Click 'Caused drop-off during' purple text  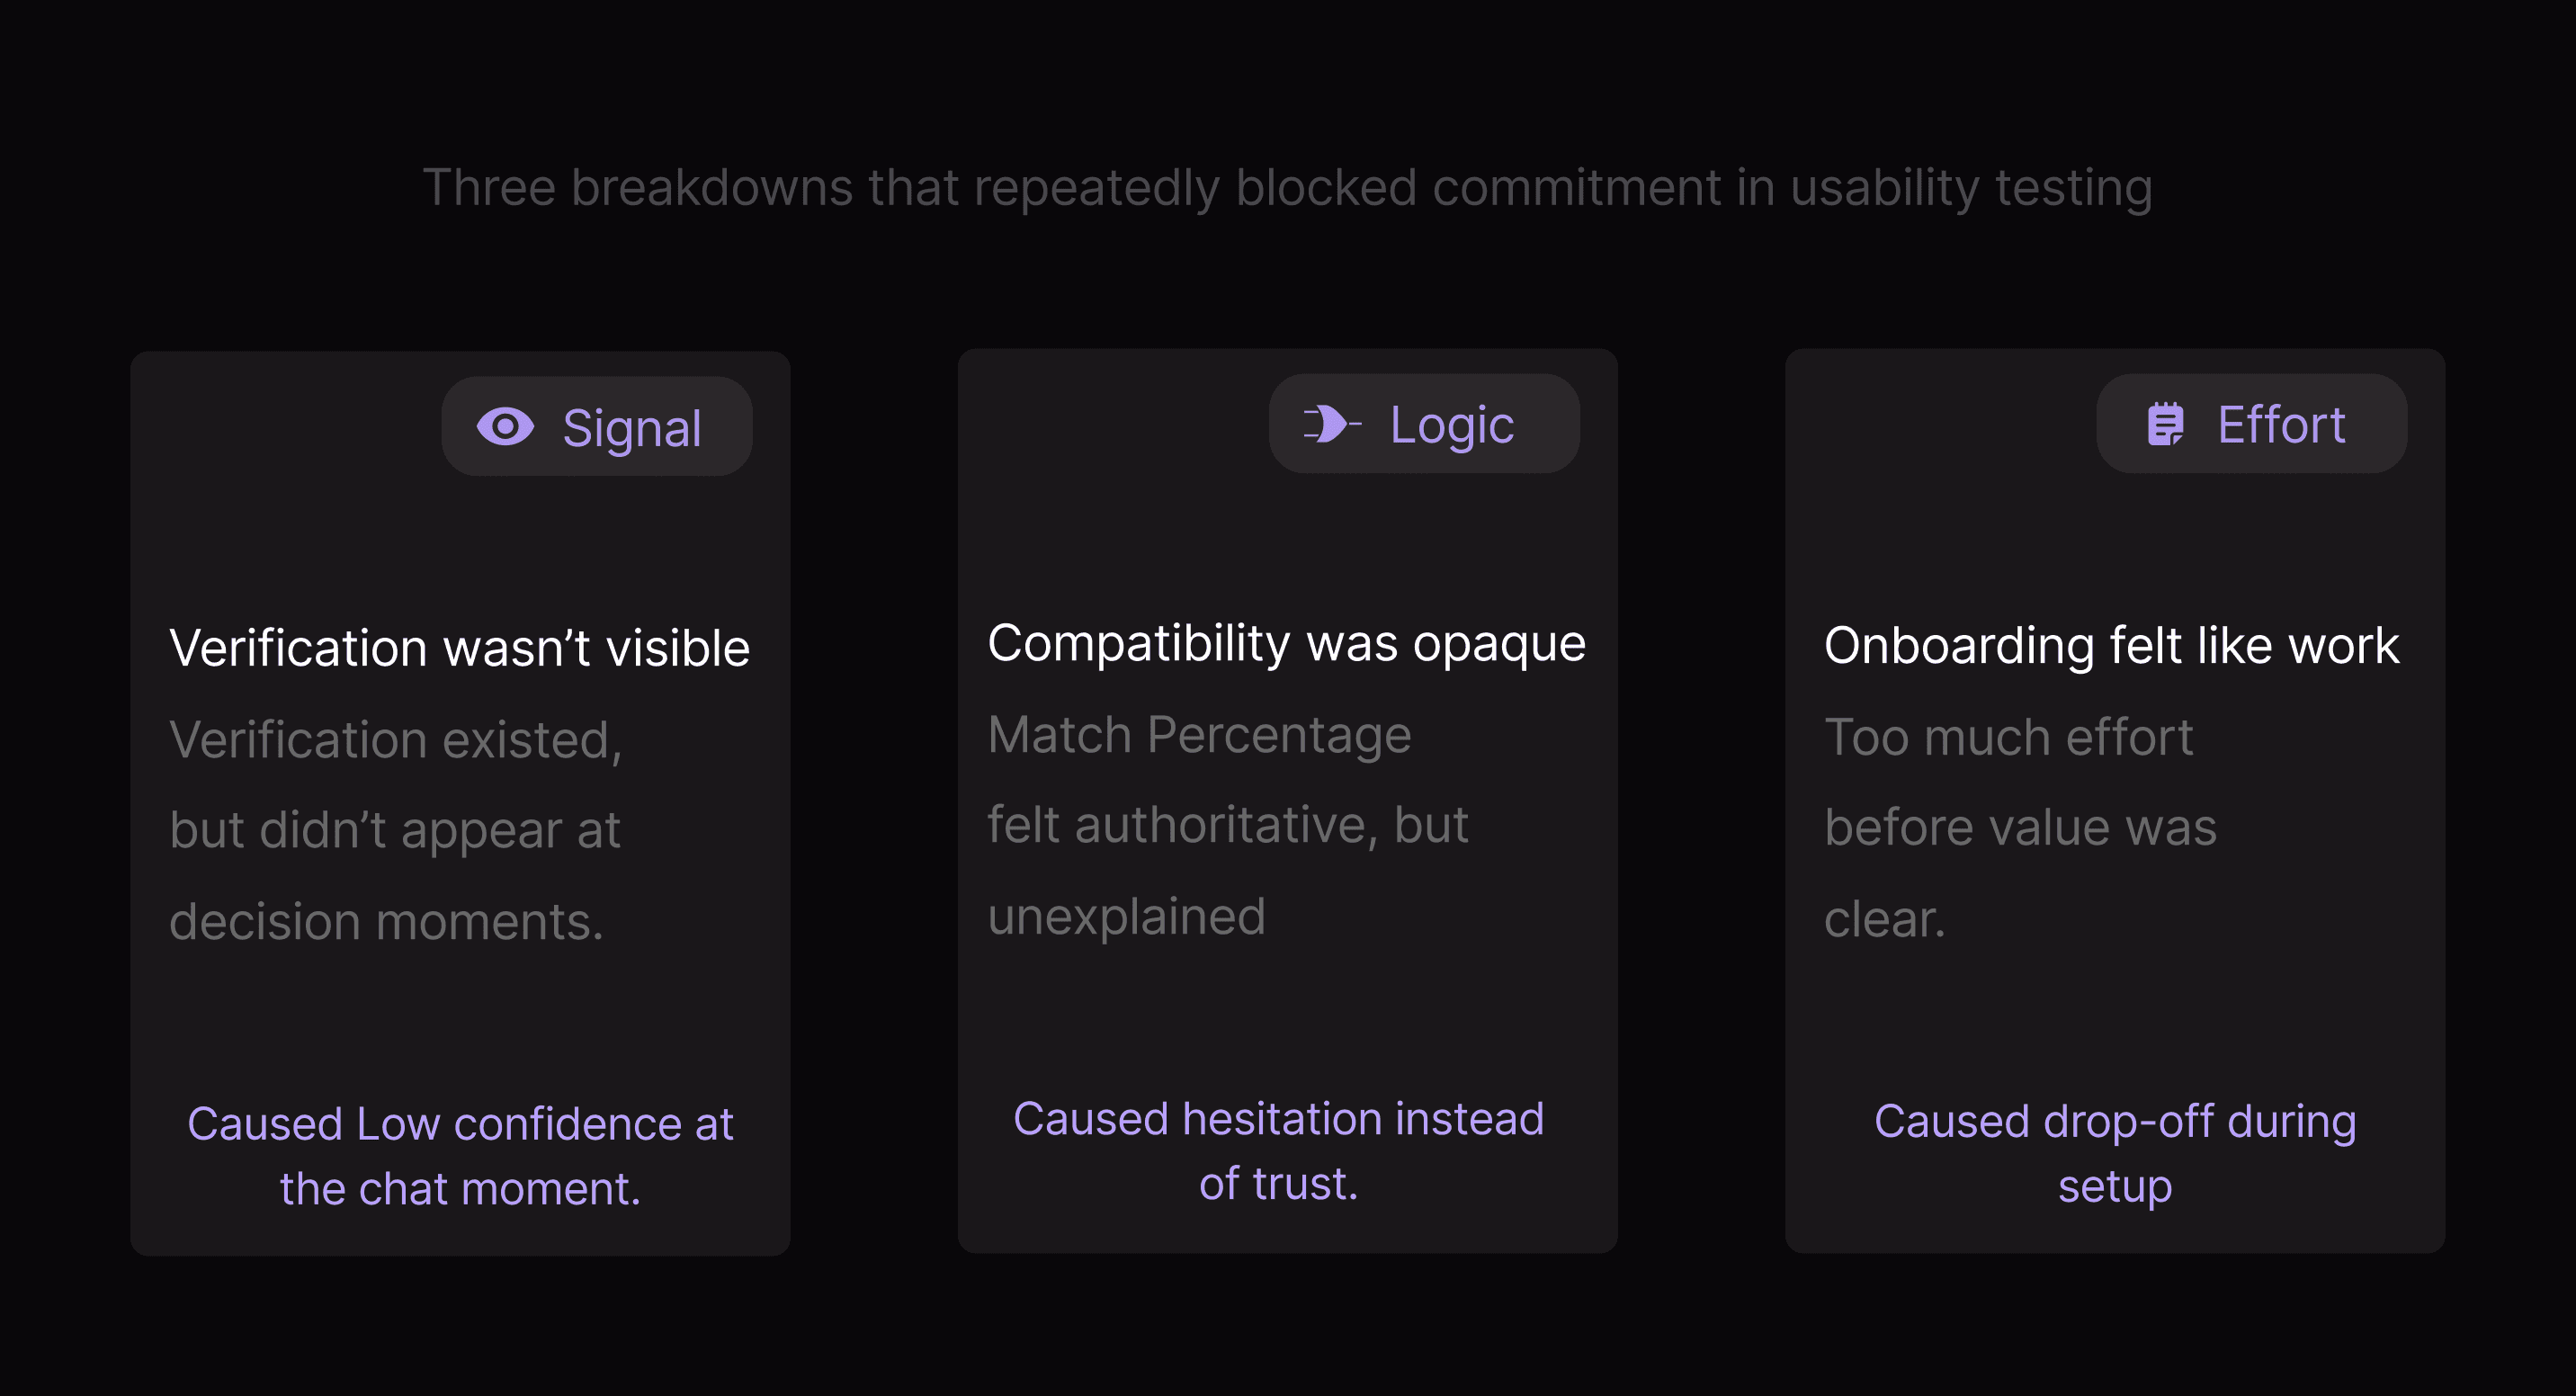pyautogui.click(x=2115, y=1122)
